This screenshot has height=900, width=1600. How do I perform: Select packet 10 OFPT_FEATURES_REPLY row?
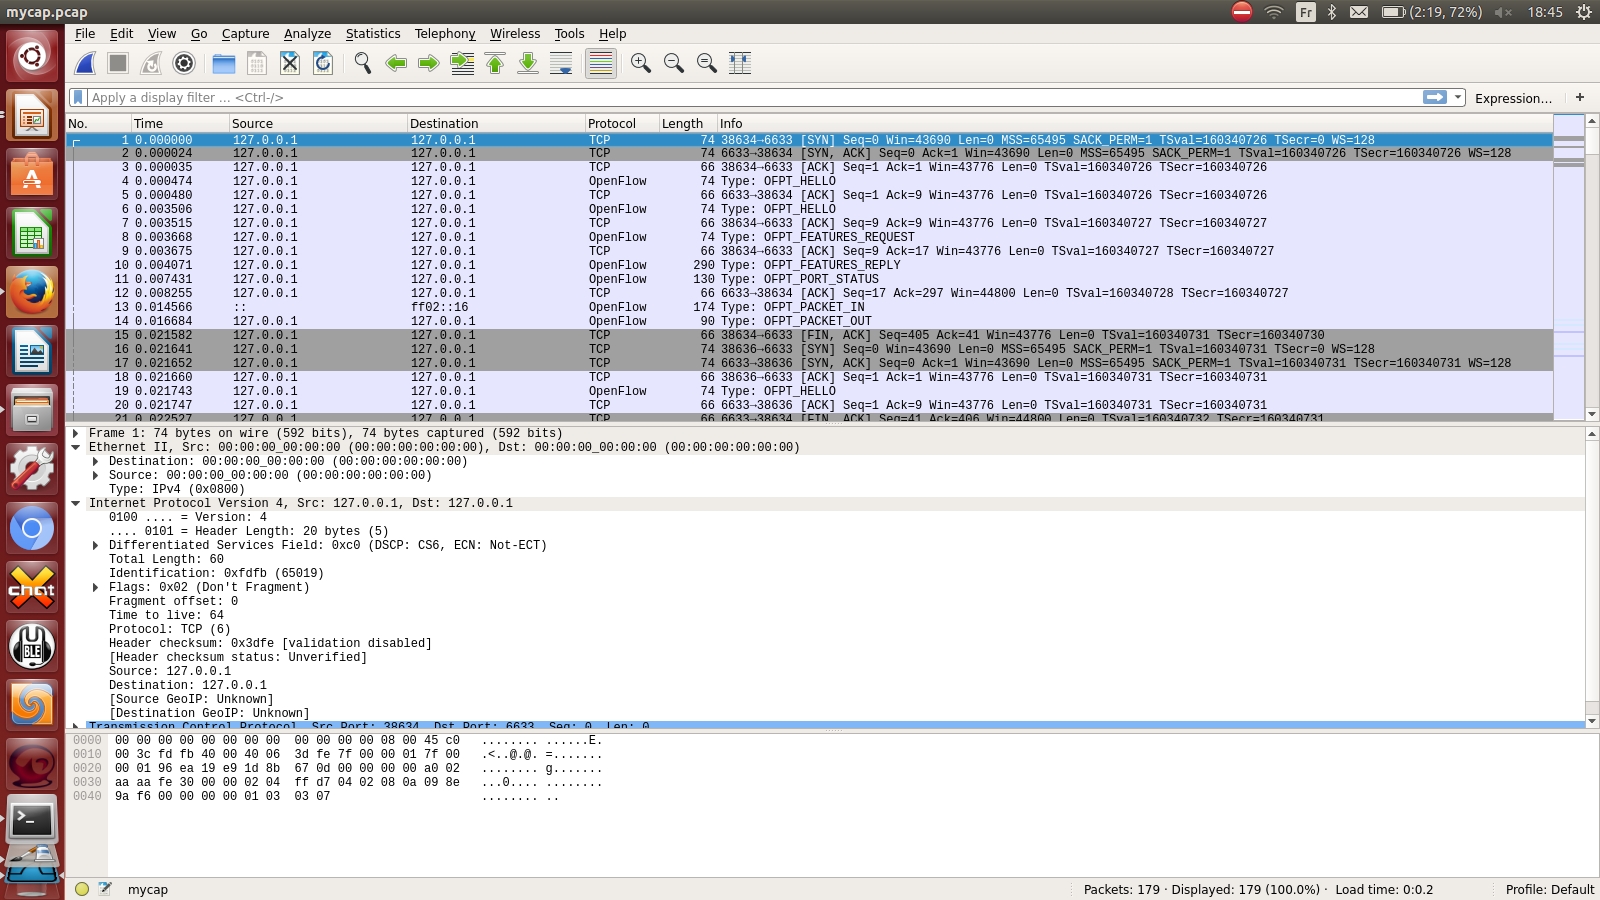(809, 265)
